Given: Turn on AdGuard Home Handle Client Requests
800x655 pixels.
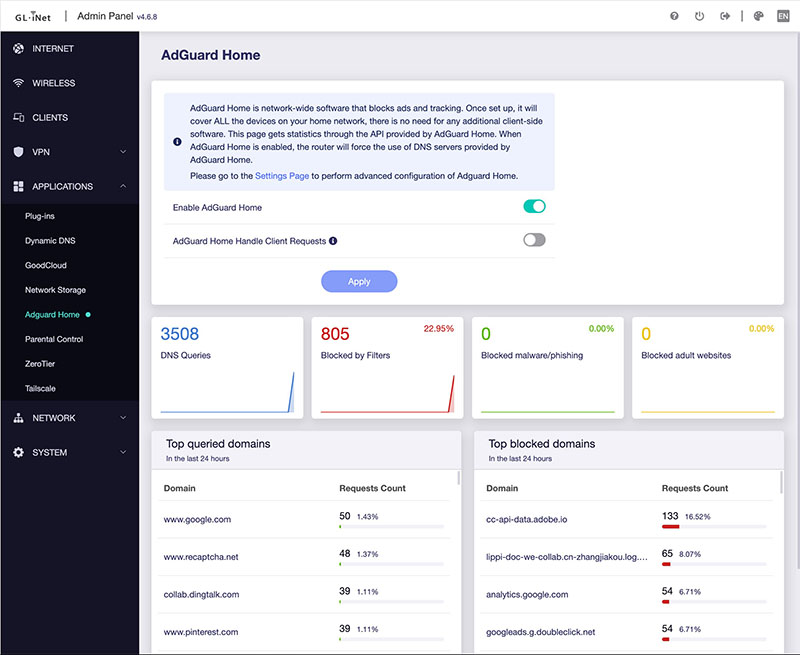Looking at the screenshot, I should coord(534,240).
